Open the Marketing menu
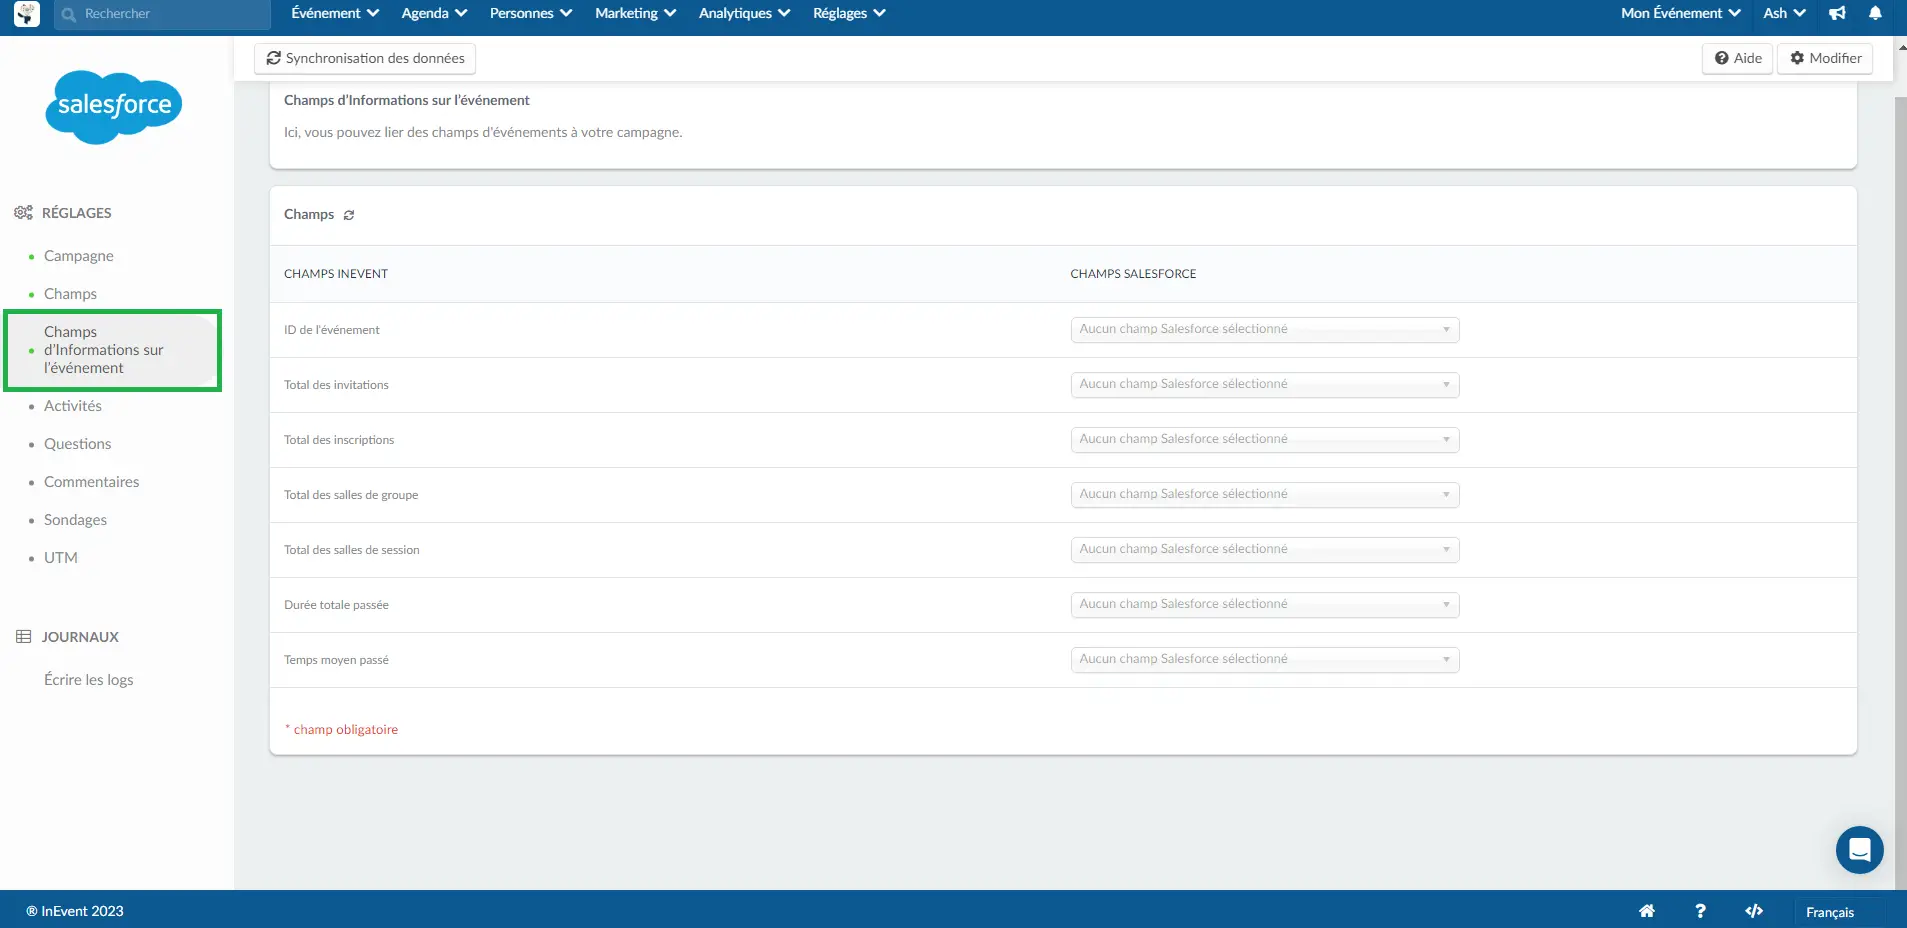The height and width of the screenshot is (928, 1907). (x=636, y=13)
